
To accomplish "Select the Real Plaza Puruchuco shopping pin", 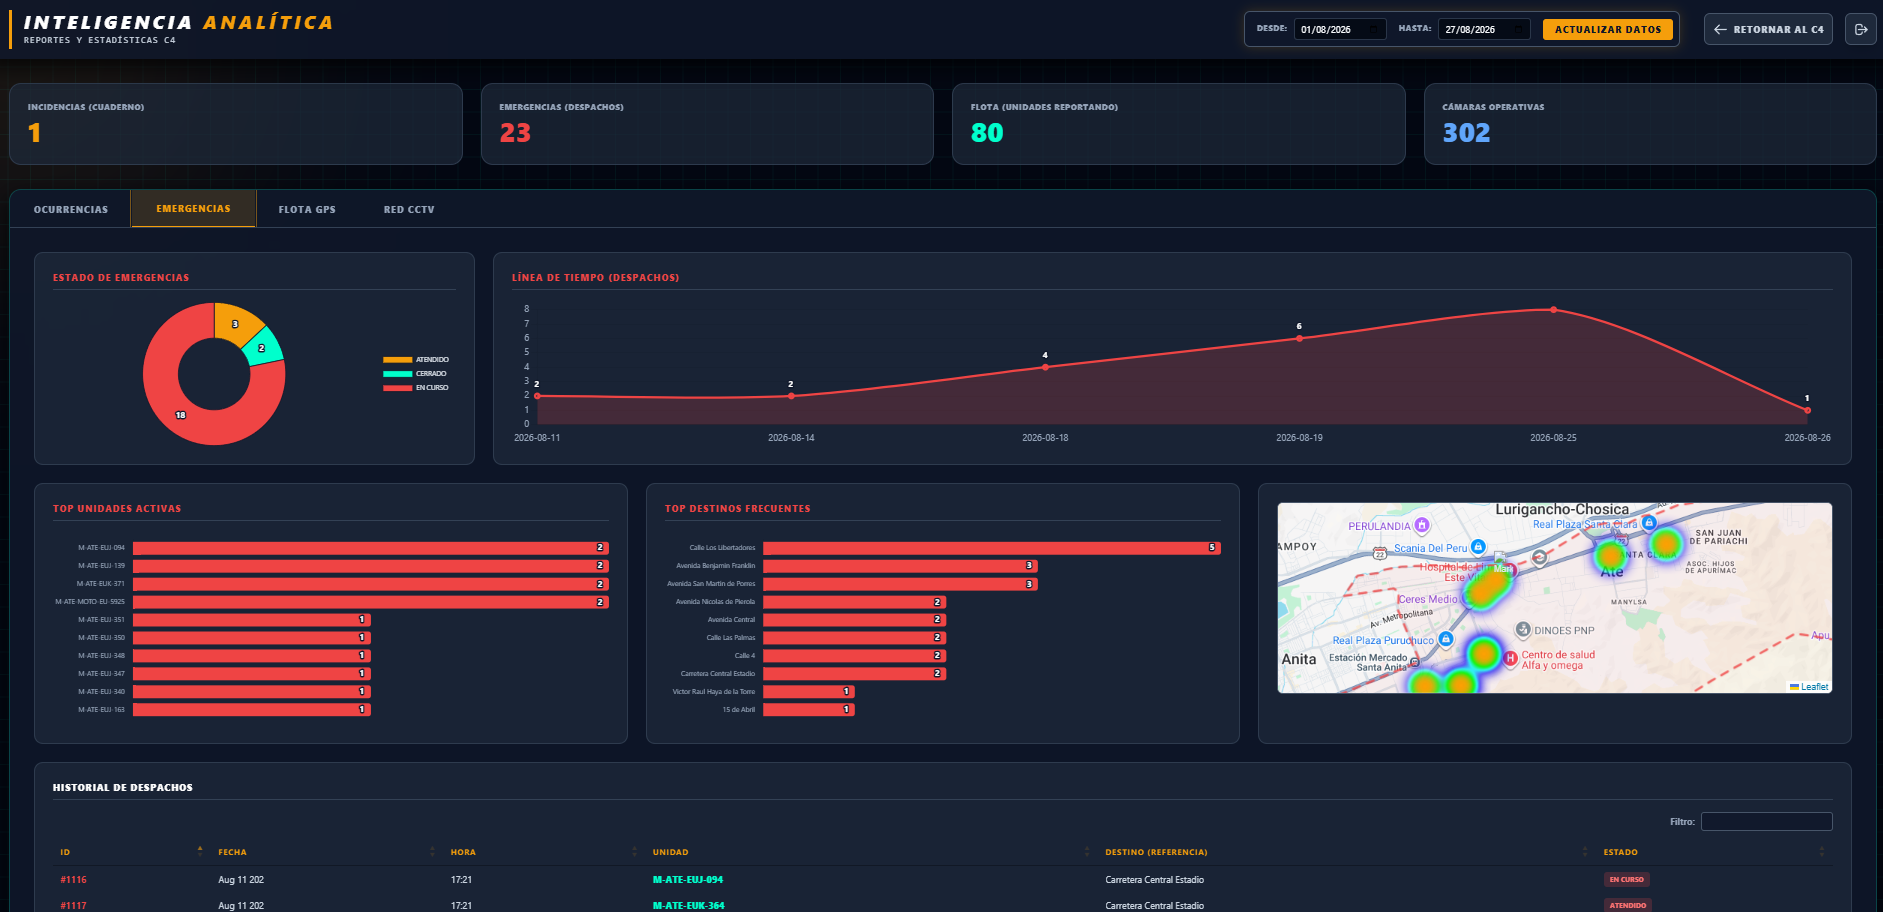I will pos(1445,639).
